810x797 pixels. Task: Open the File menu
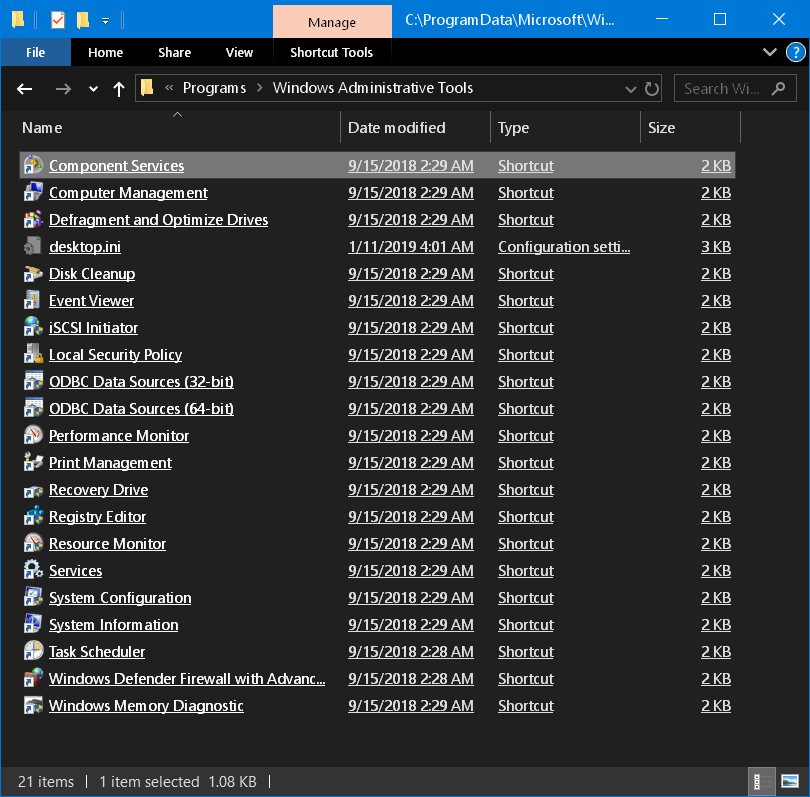pos(36,52)
